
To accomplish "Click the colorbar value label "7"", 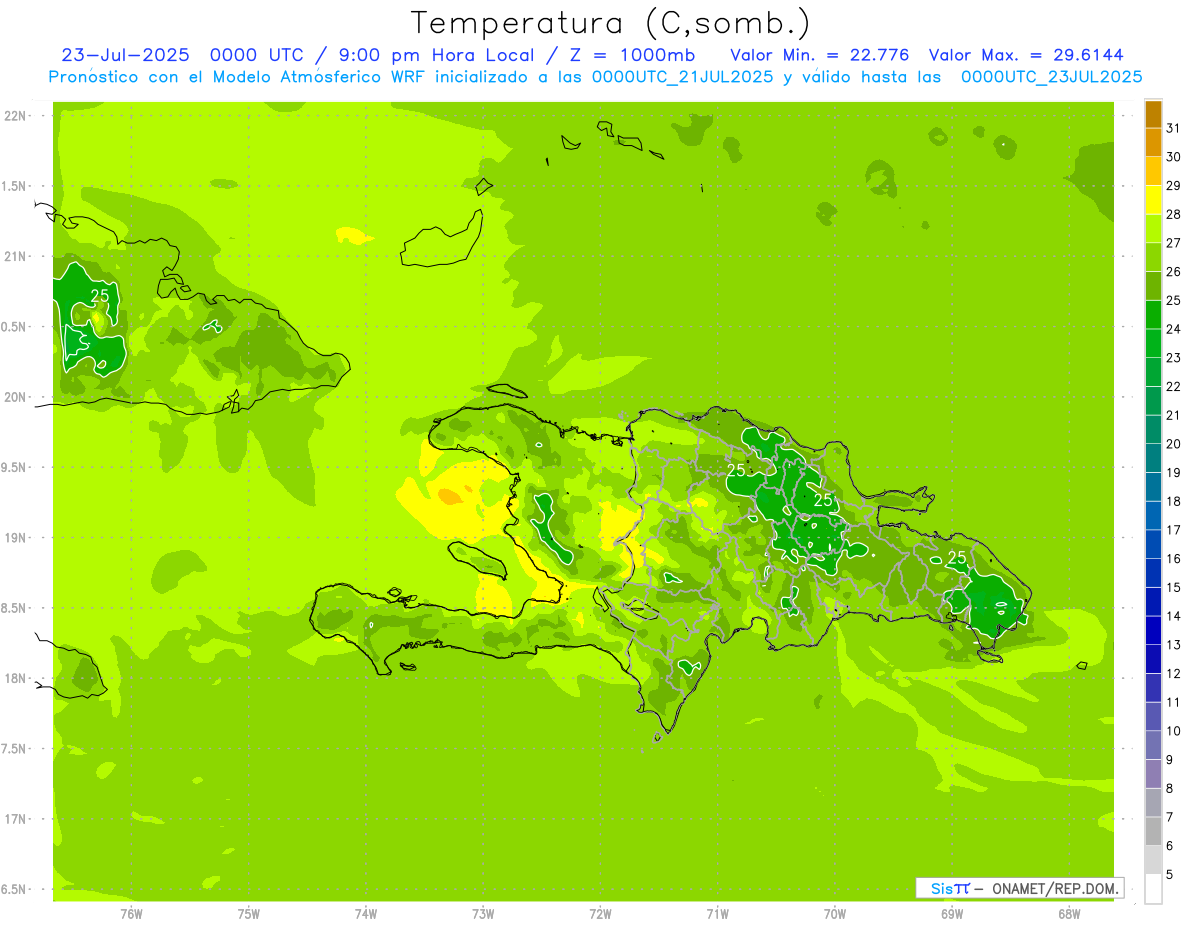I will click(1171, 818).
